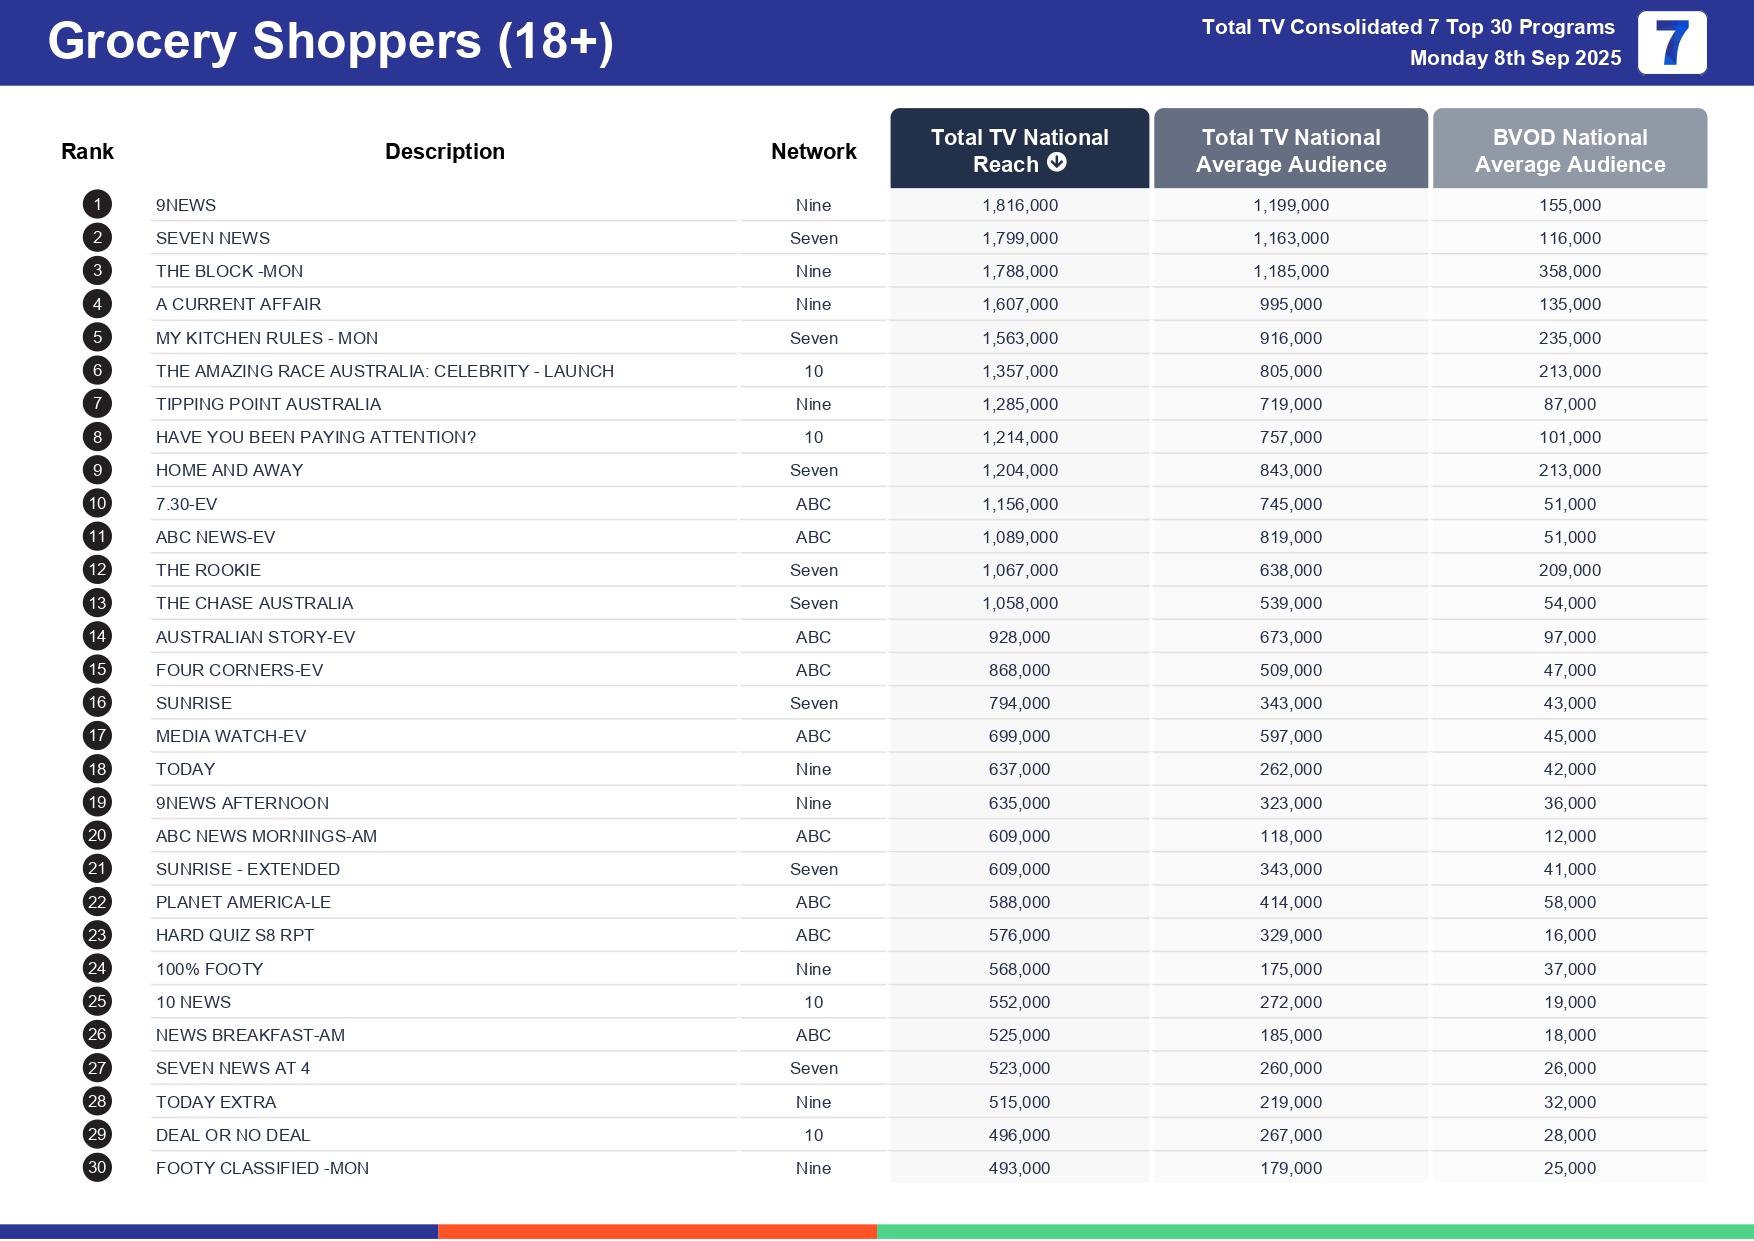Image resolution: width=1754 pixels, height=1241 pixels.
Task: Click the Channel 7 logo
Action: tap(1671, 43)
